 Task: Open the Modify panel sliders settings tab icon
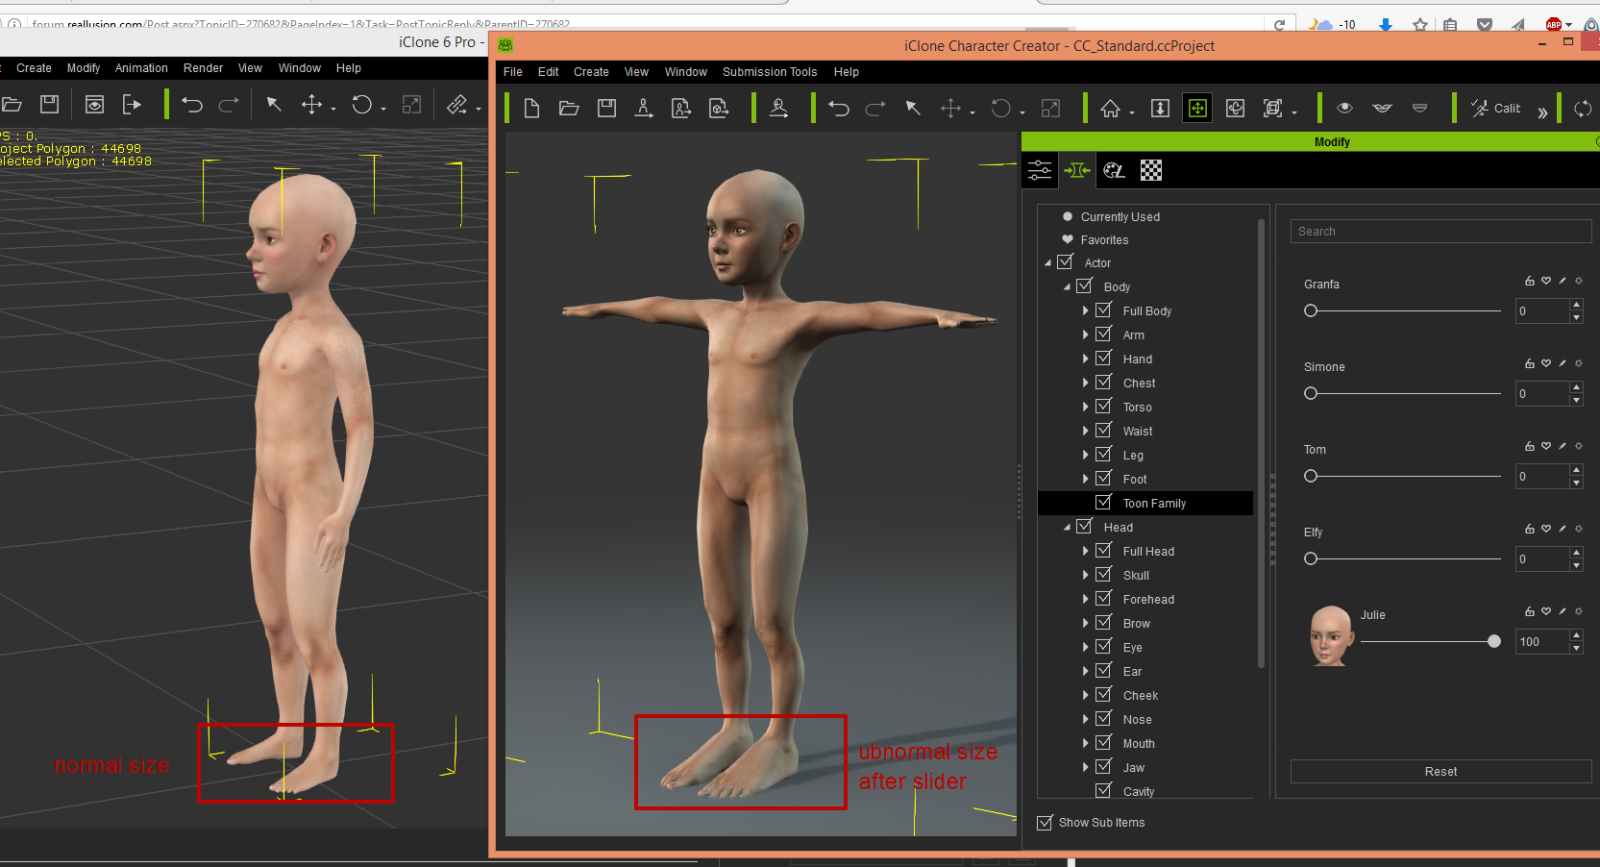1040,170
